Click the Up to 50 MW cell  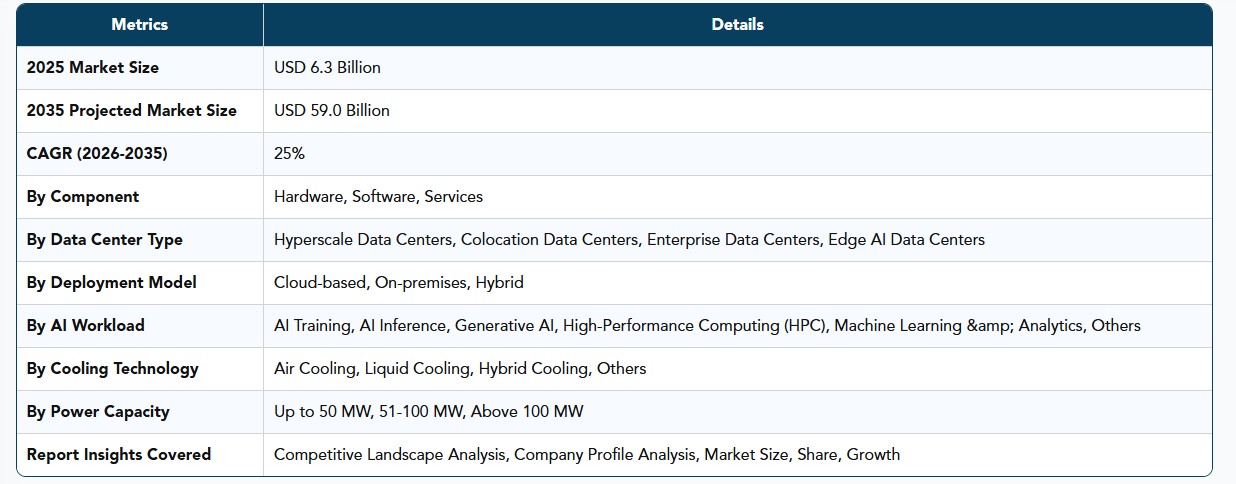click(429, 412)
